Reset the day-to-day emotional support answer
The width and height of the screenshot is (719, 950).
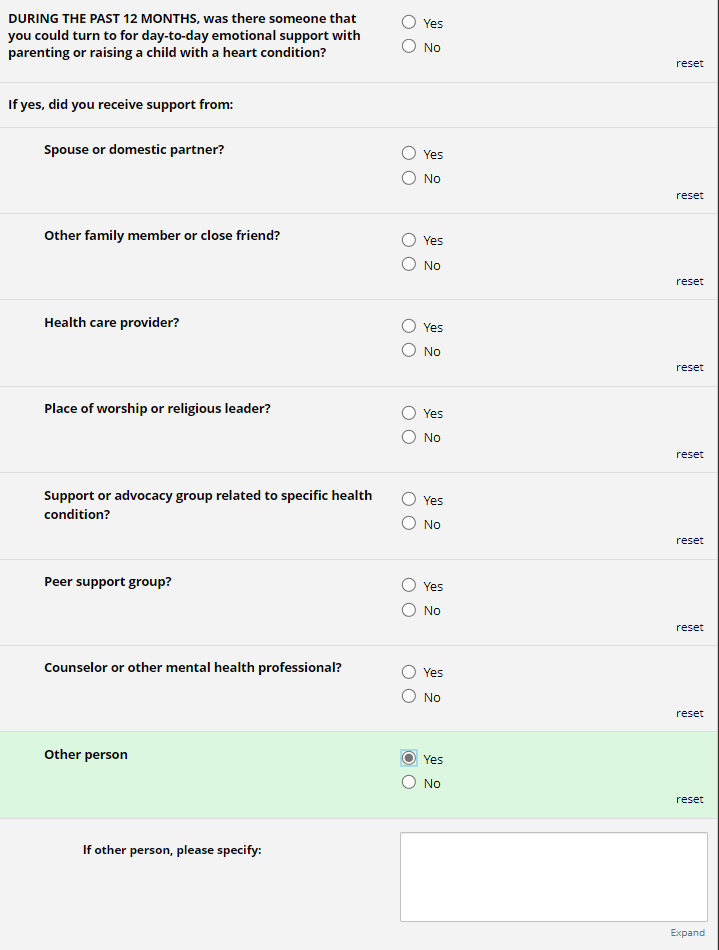689,63
